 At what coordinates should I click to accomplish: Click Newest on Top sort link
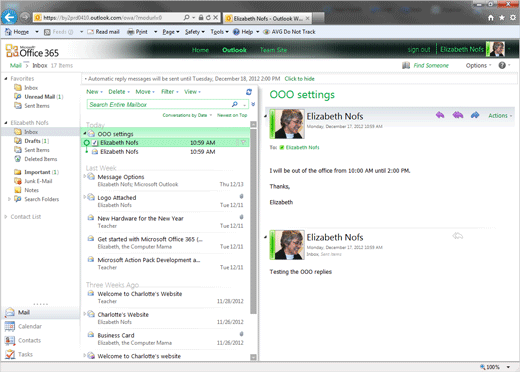232,115
